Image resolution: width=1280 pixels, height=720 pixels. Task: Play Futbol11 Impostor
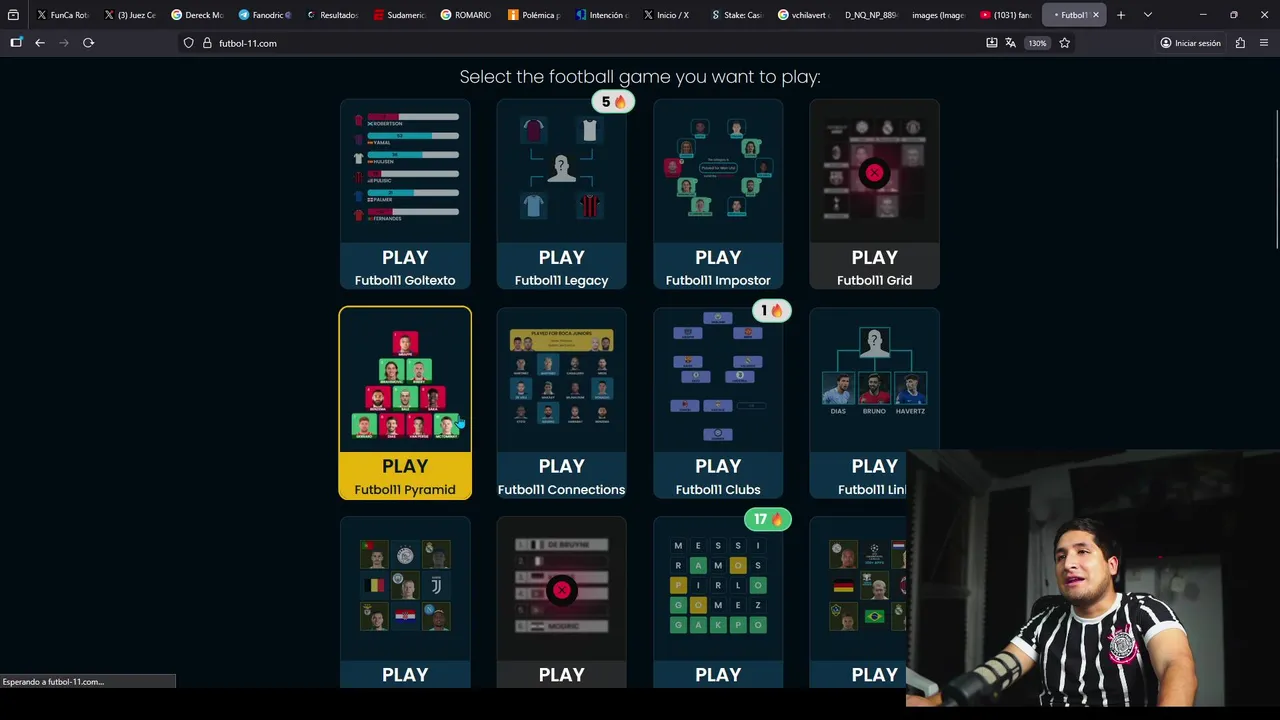coord(718,267)
